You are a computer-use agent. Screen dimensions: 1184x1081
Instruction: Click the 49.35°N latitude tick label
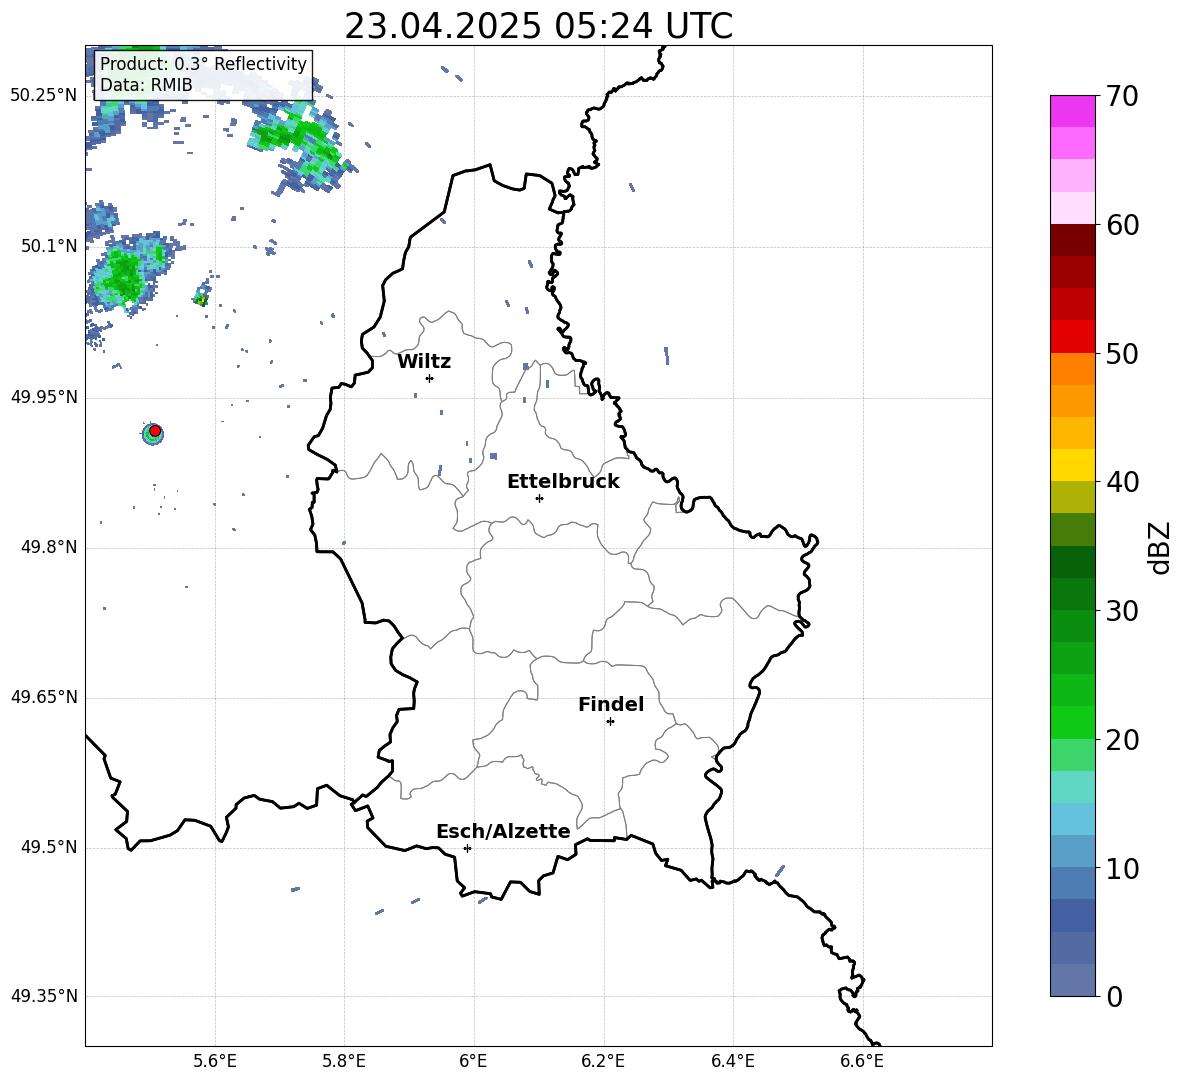(44, 996)
